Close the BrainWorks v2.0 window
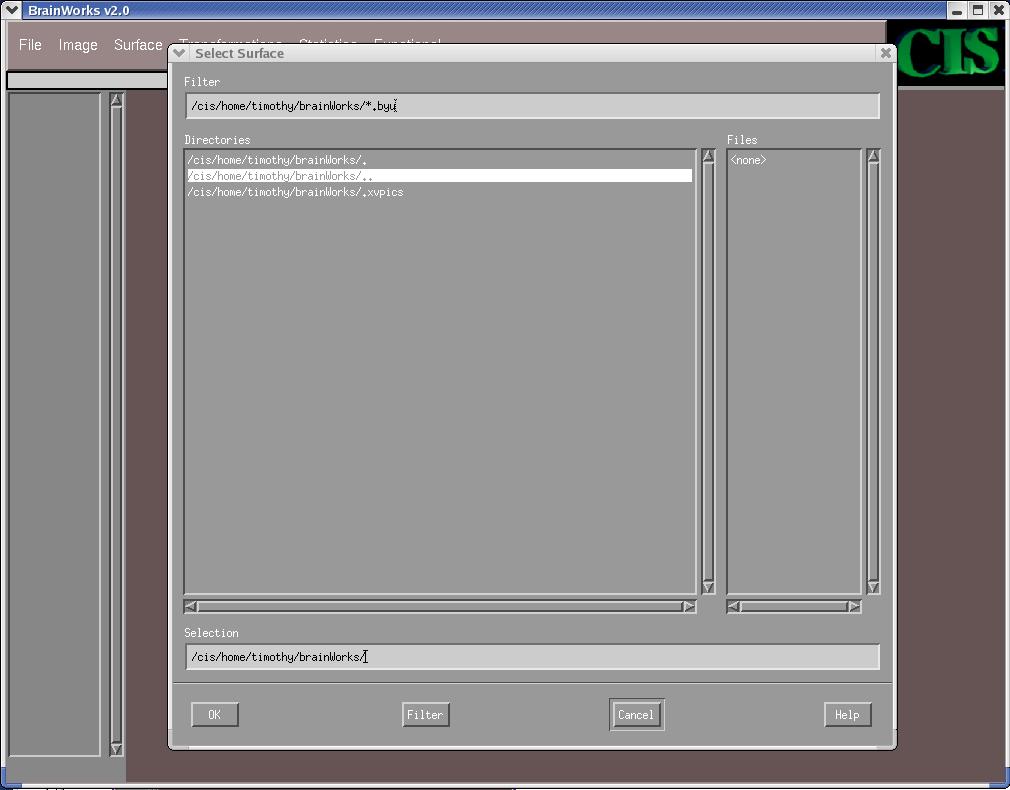Screen dimensions: 1010x790 pos(998,10)
